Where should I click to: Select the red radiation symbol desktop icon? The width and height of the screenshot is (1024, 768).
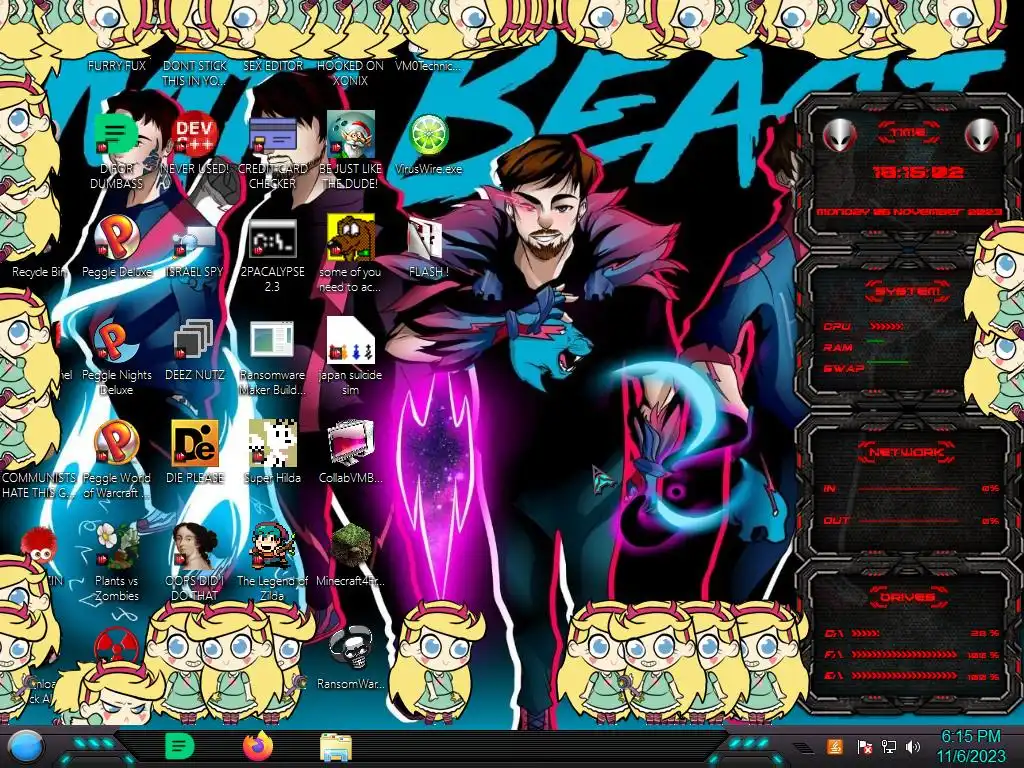click(116, 645)
